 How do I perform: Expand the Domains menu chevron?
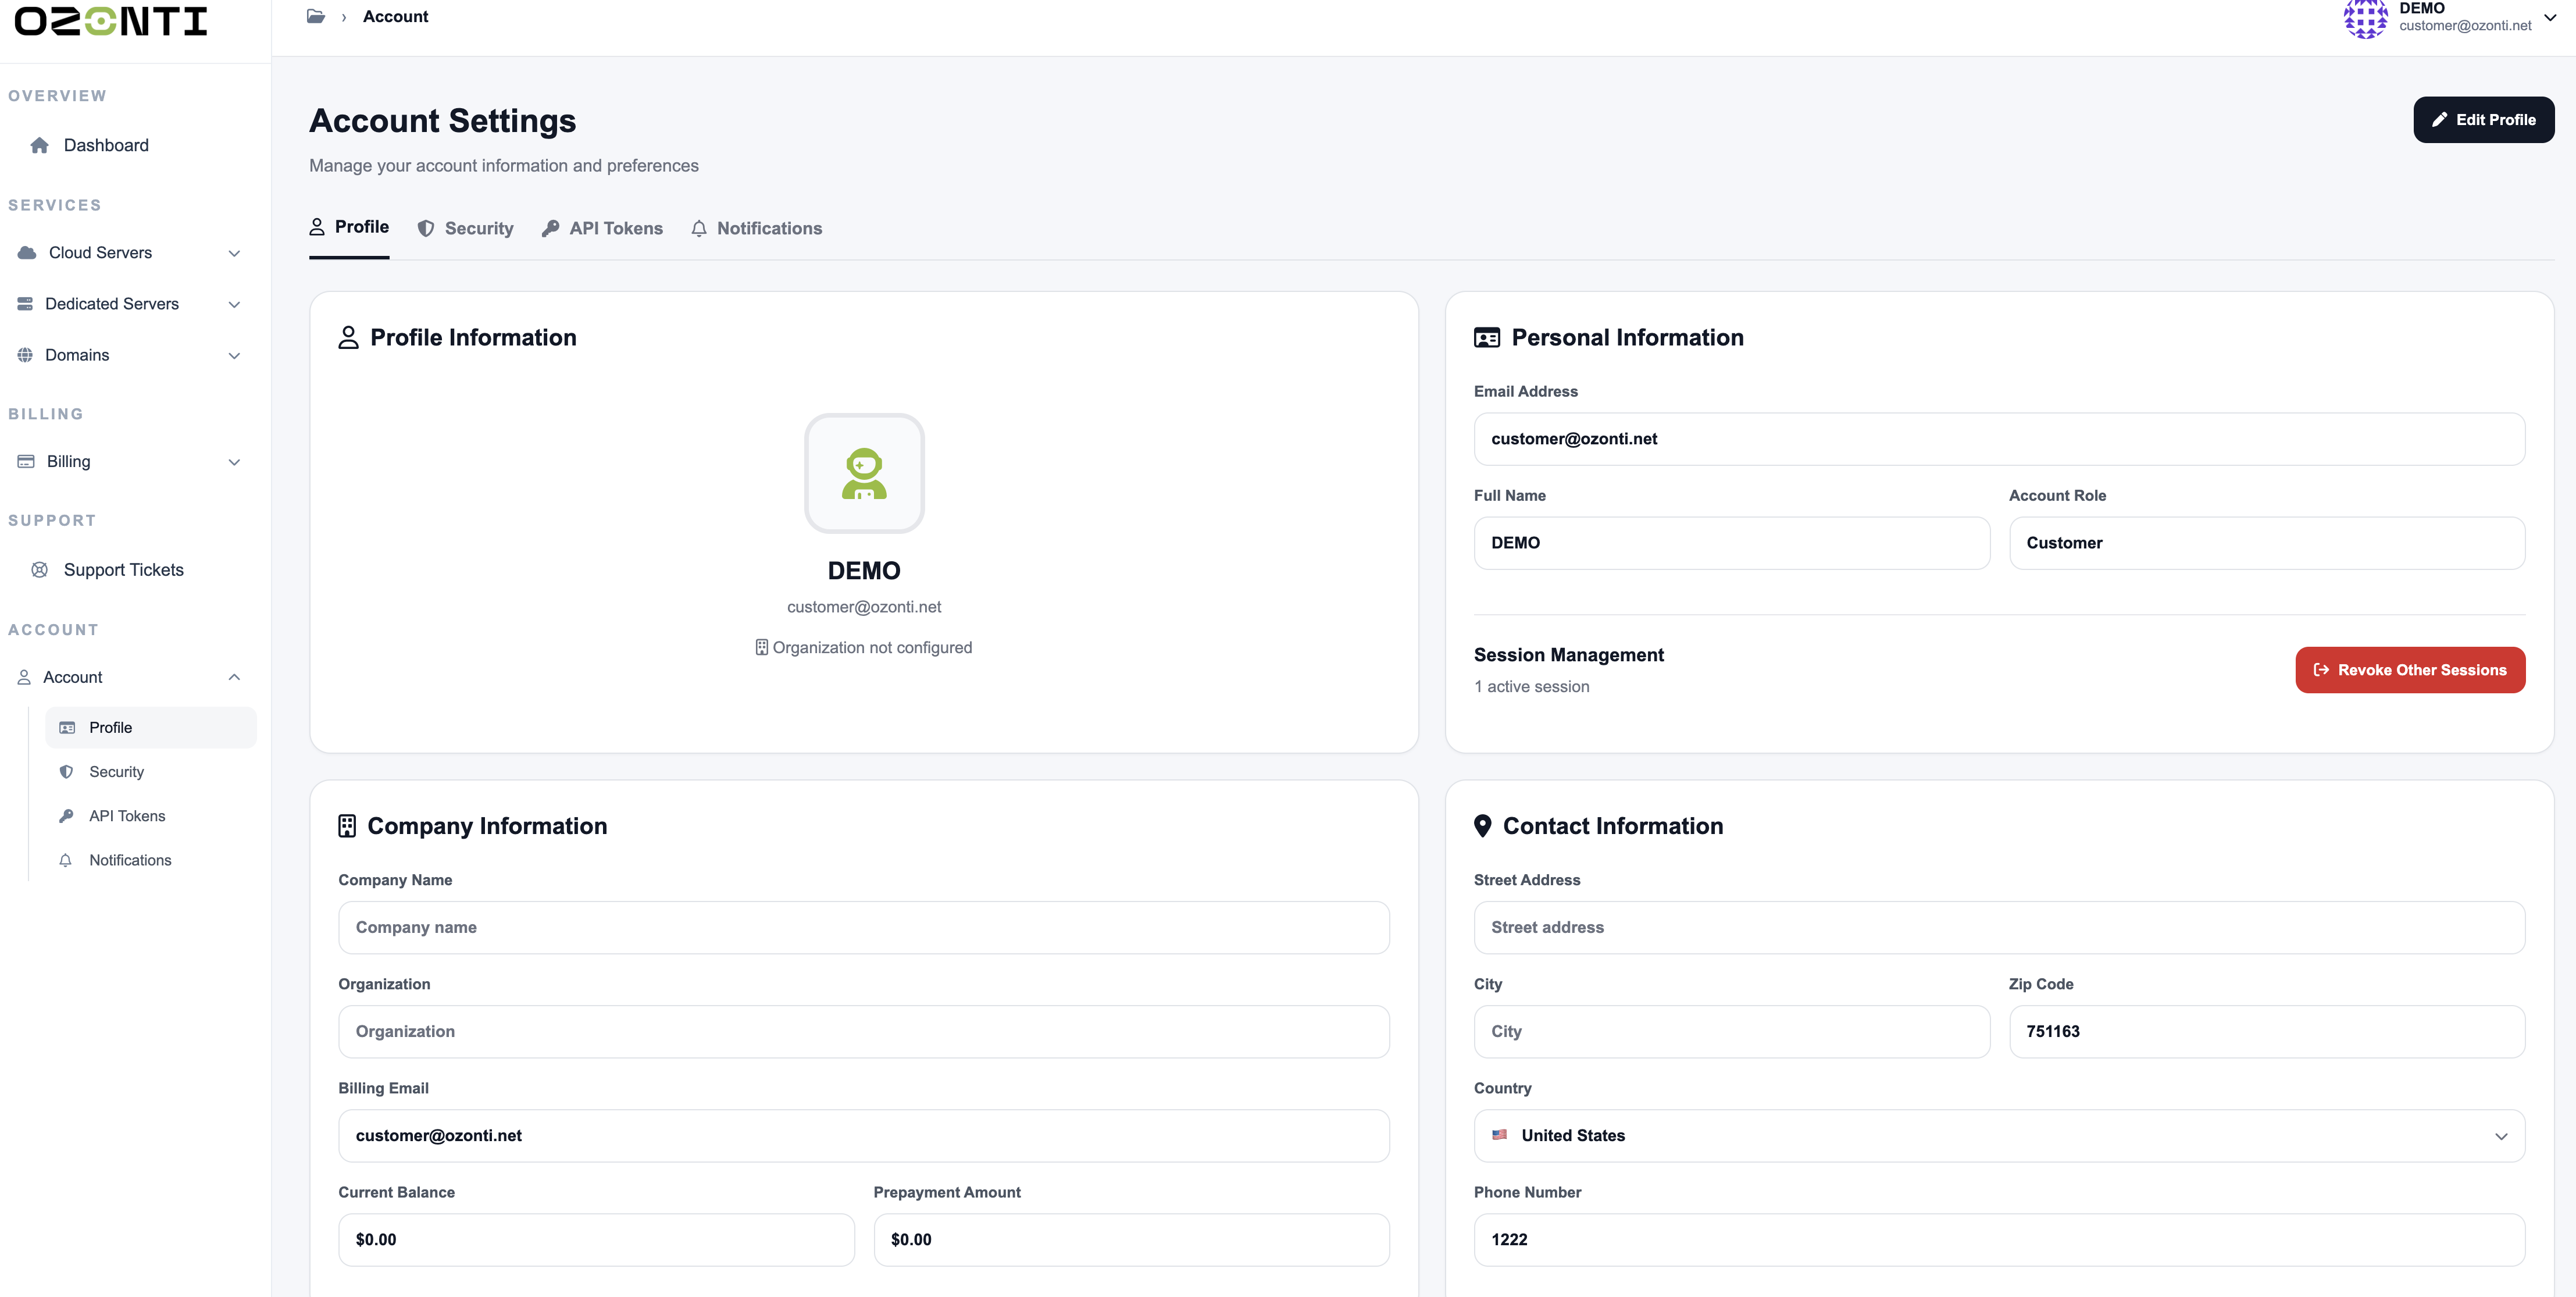click(234, 355)
